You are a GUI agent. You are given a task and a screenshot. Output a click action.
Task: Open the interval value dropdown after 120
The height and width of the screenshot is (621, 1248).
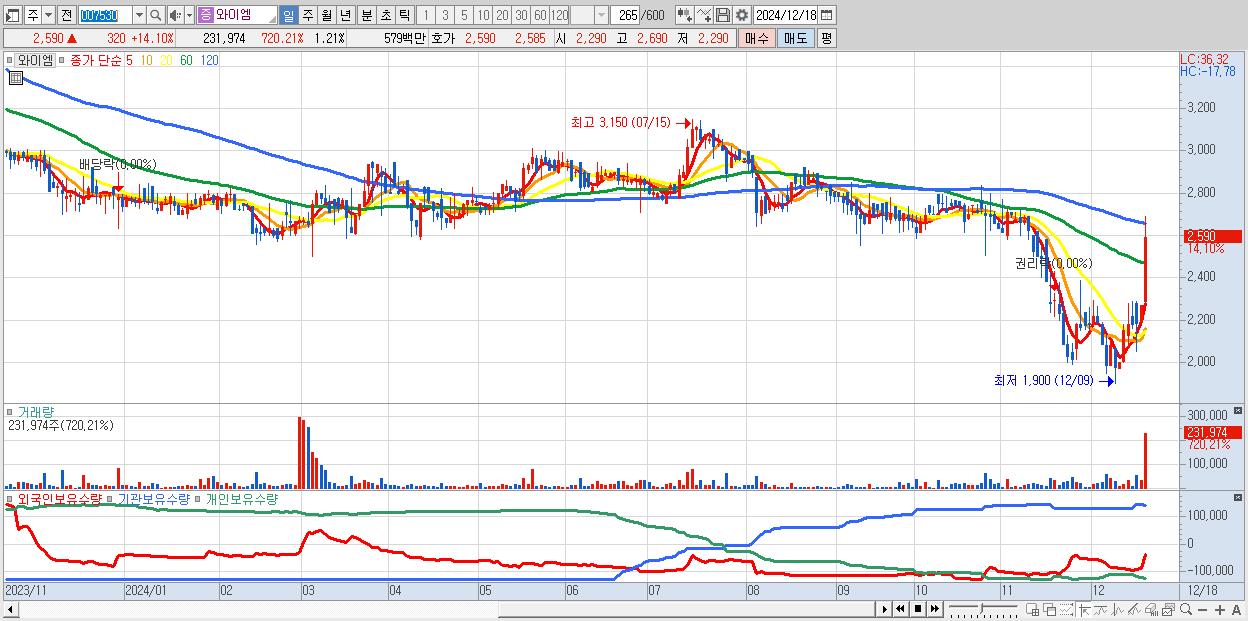tap(600, 15)
